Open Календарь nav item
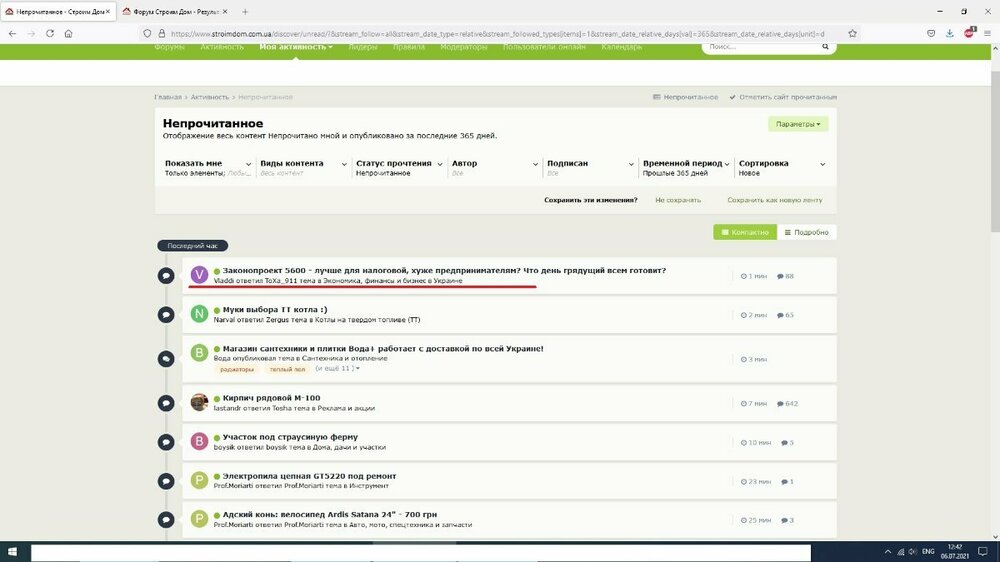1000x562 pixels. pyautogui.click(x=622, y=47)
